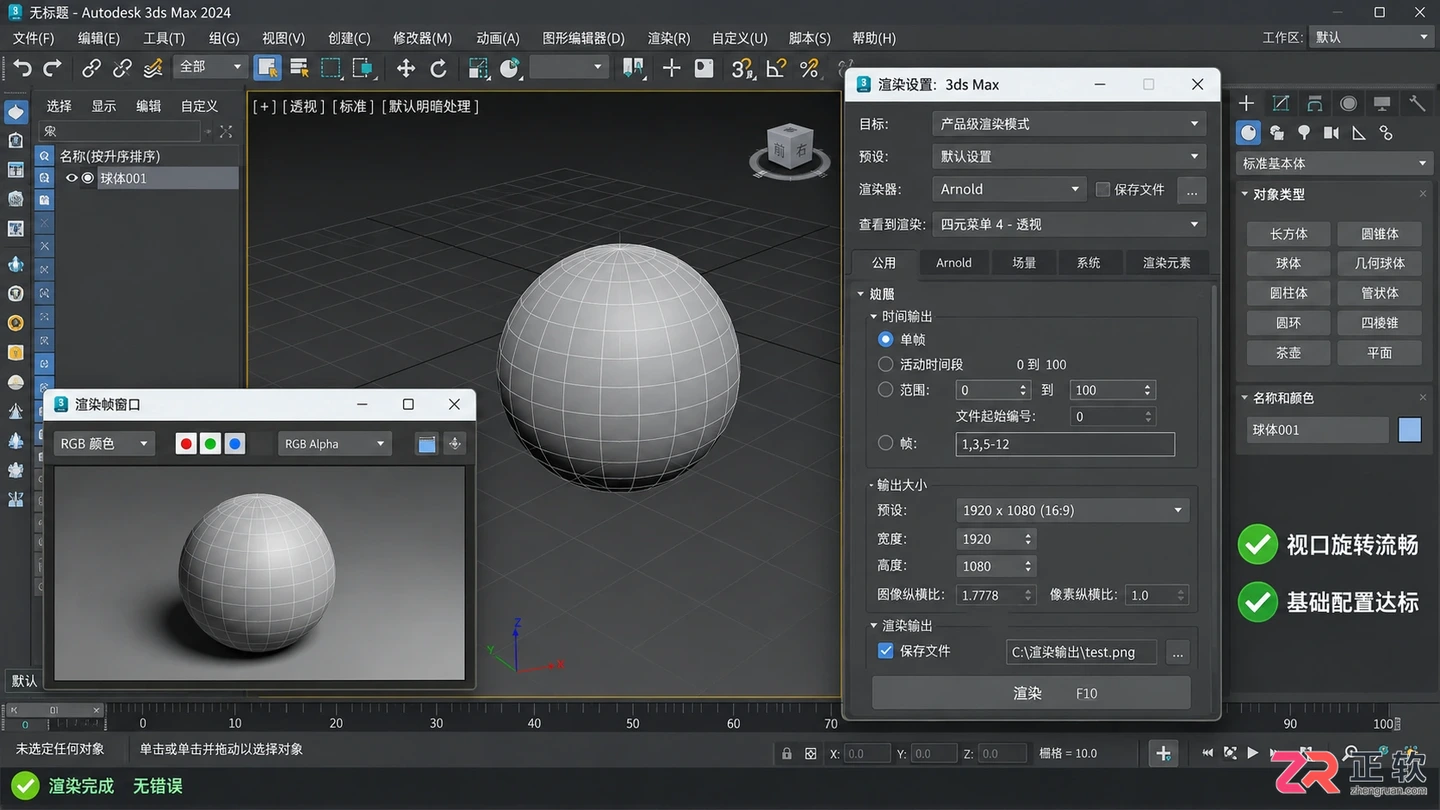
Task: Open the 查看到渲染 view dropdown
Action: click(1068, 224)
